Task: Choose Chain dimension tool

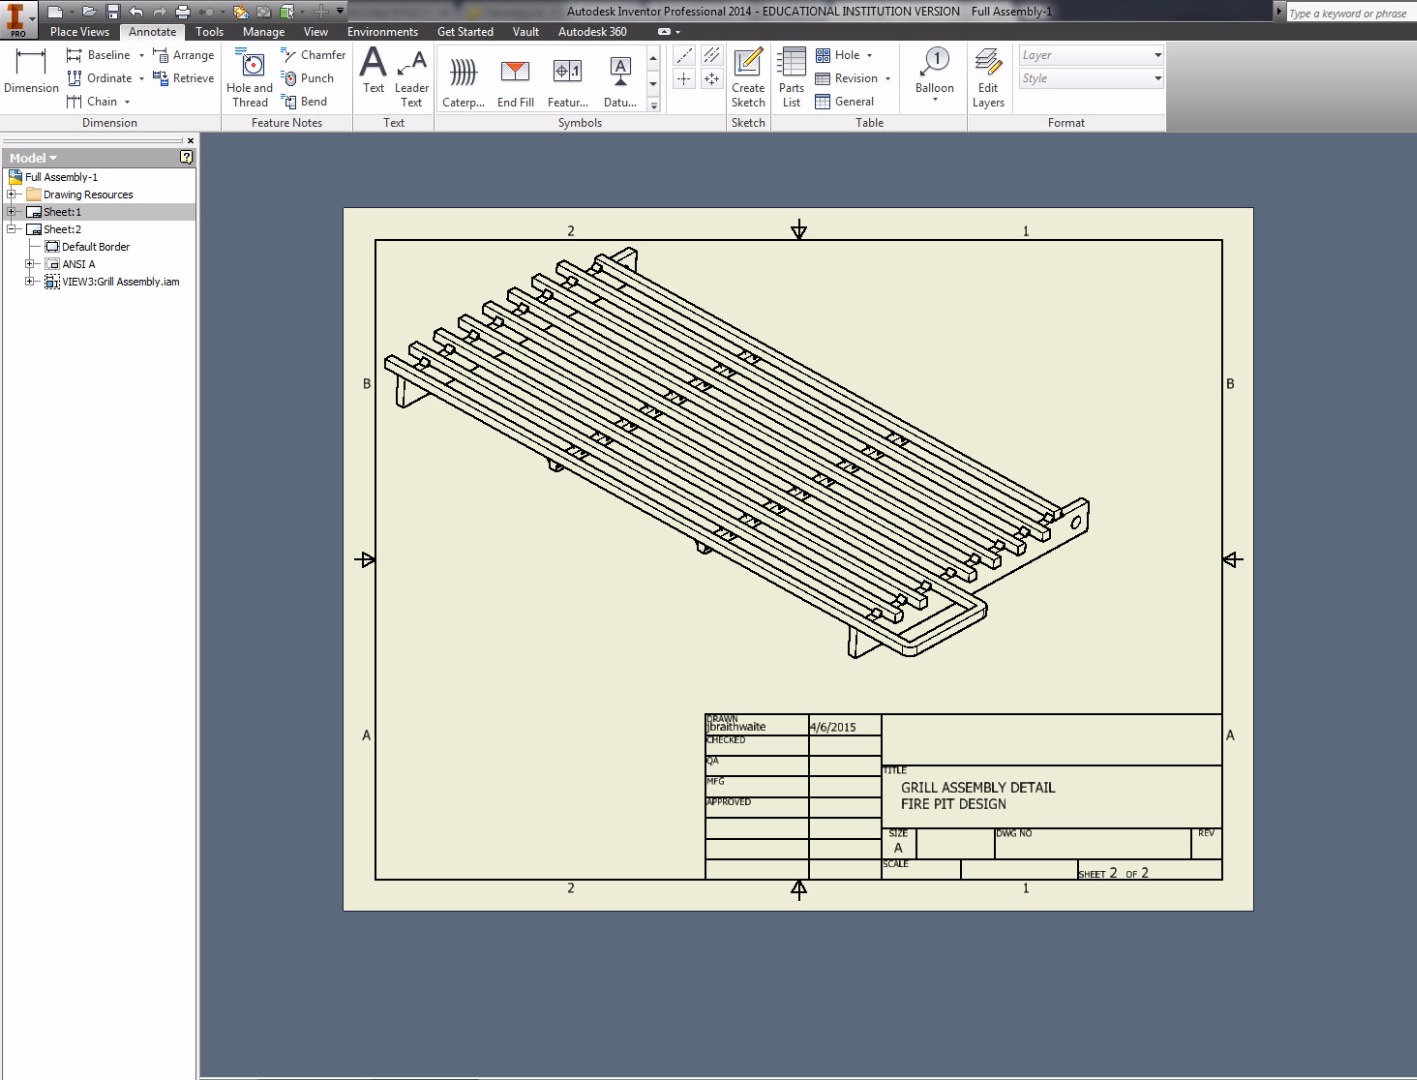Action: click(92, 101)
